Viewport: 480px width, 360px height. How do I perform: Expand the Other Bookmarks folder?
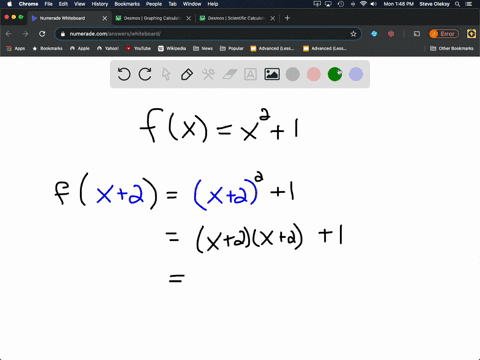pos(452,48)
